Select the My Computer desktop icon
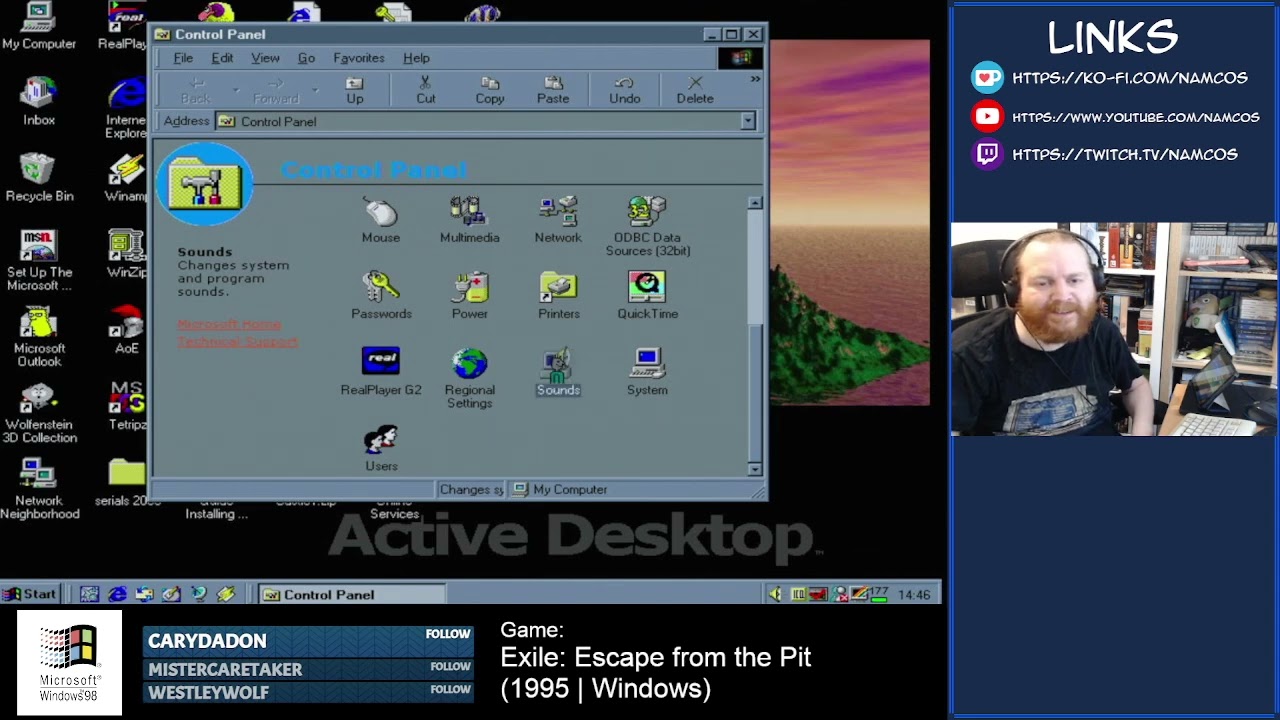This screenshot has height=720, width=1280. 39,27
